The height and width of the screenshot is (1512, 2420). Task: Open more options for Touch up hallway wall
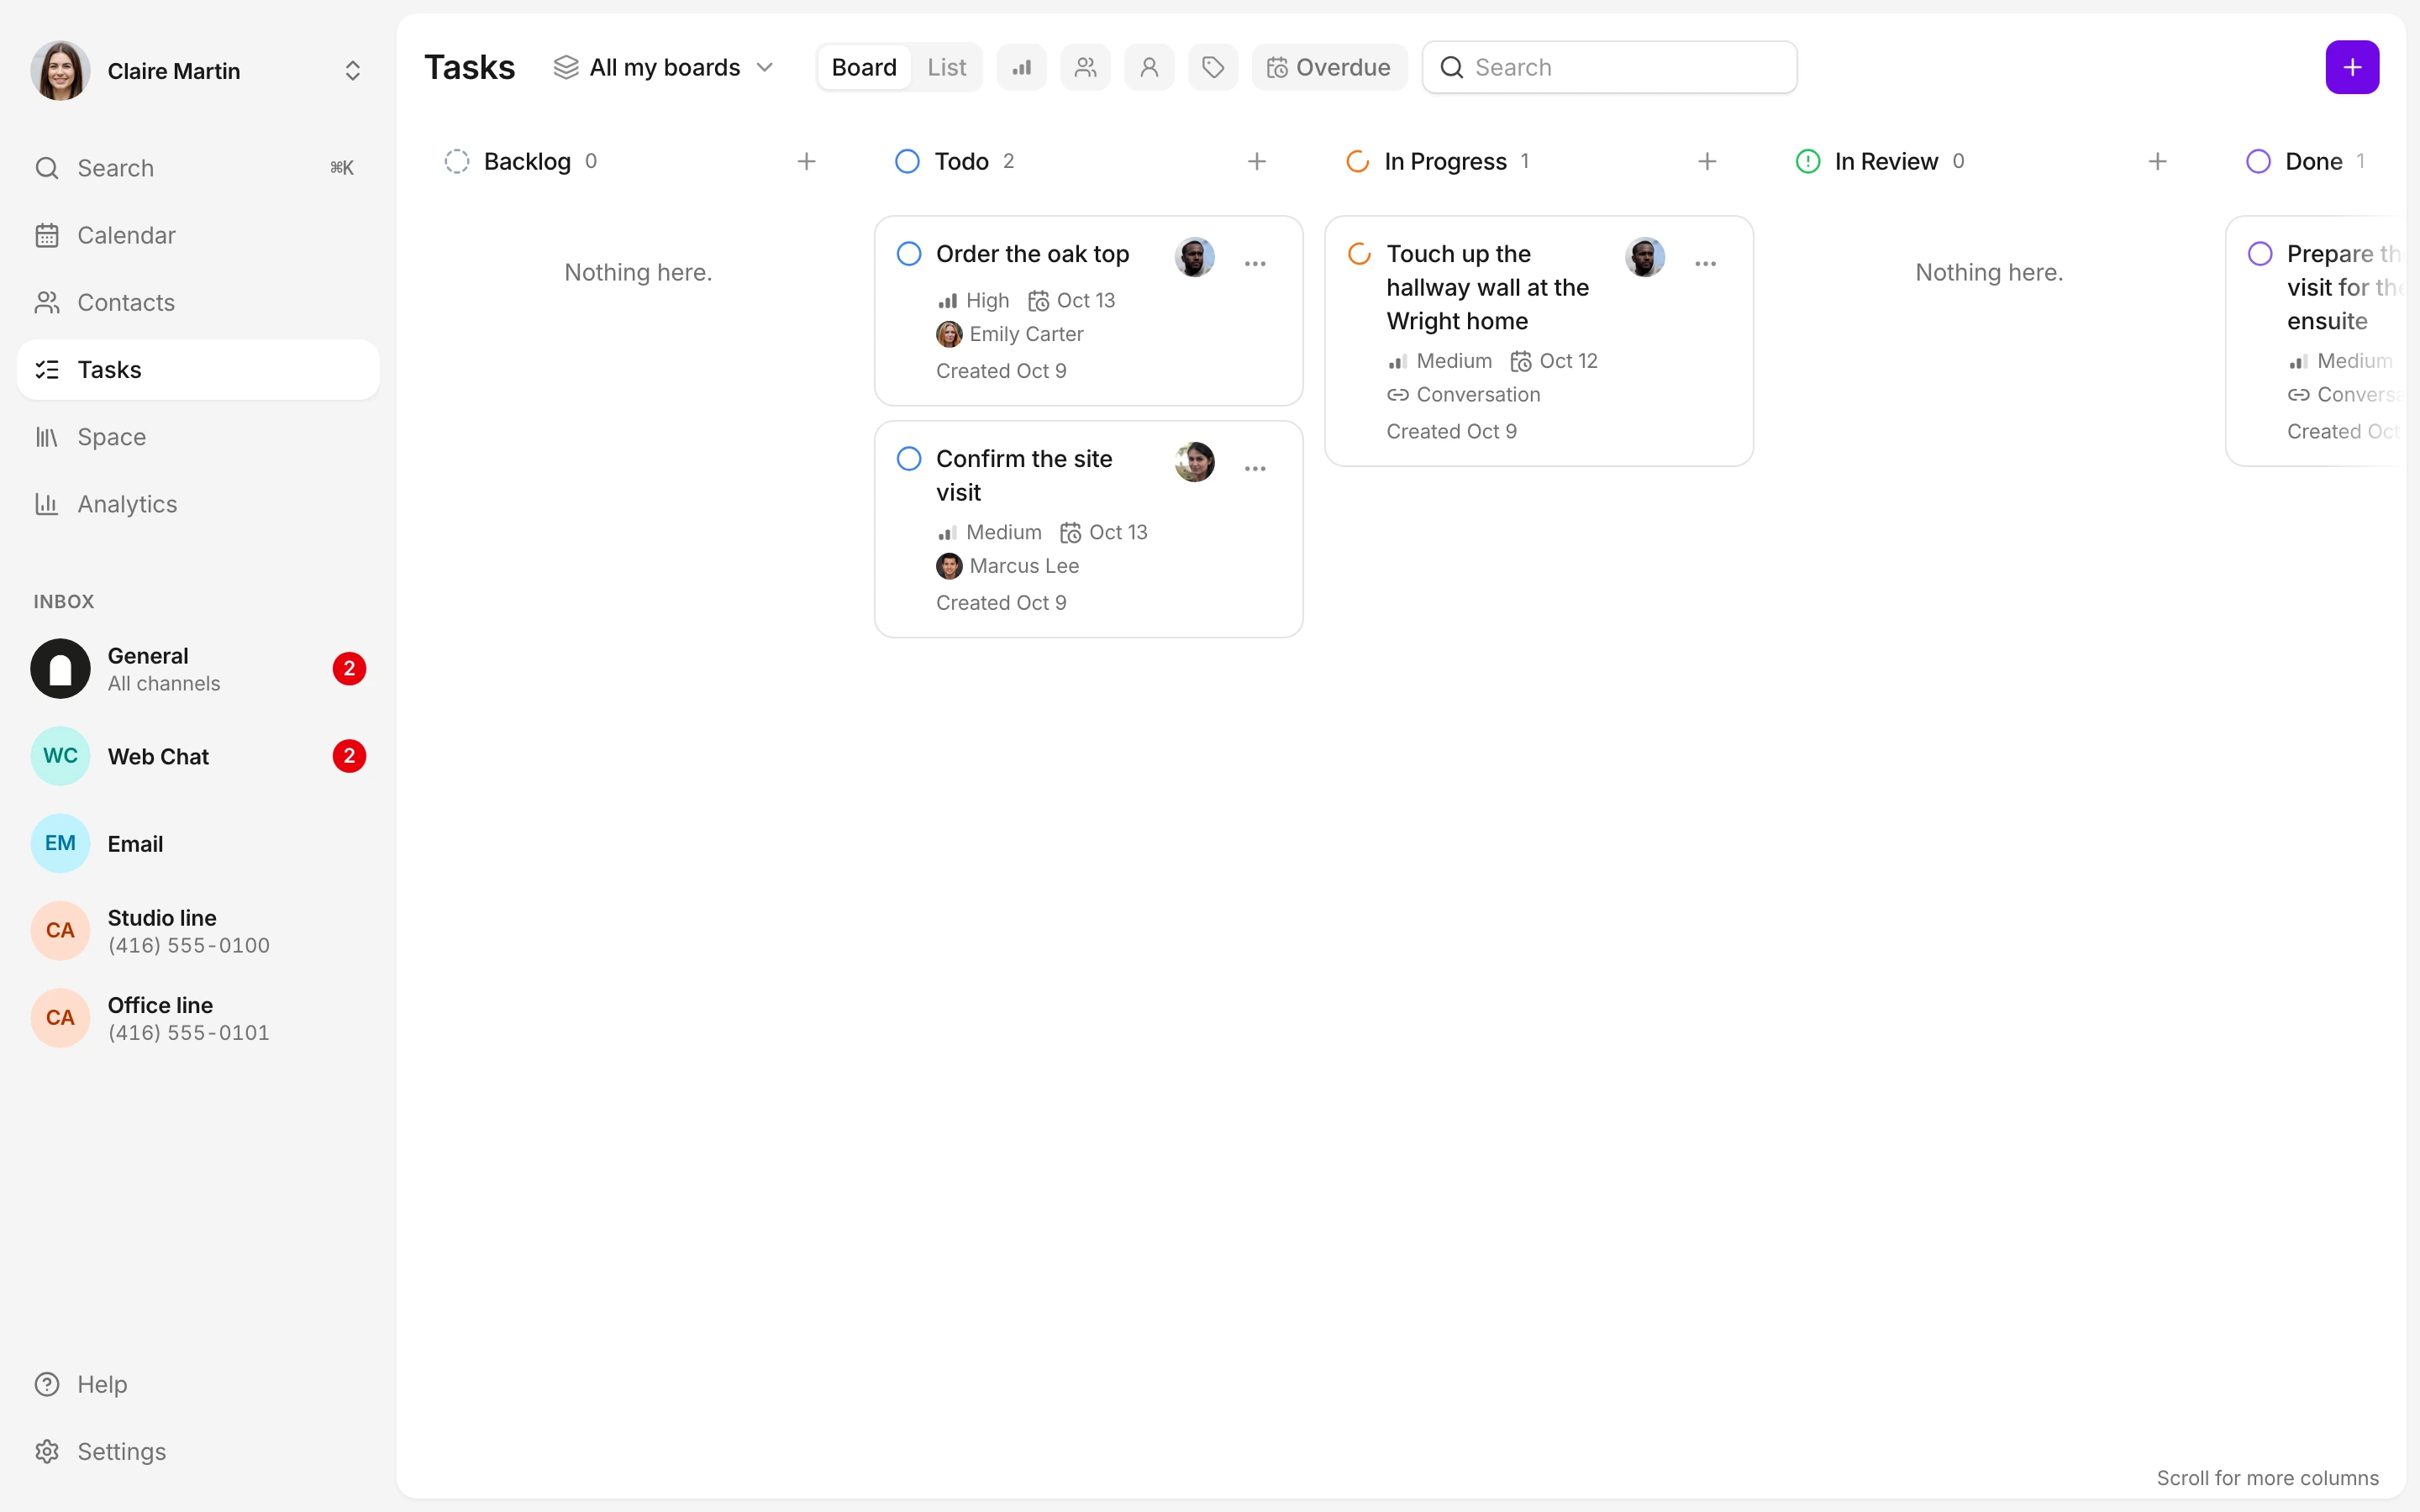click(x=1705, y=264)
